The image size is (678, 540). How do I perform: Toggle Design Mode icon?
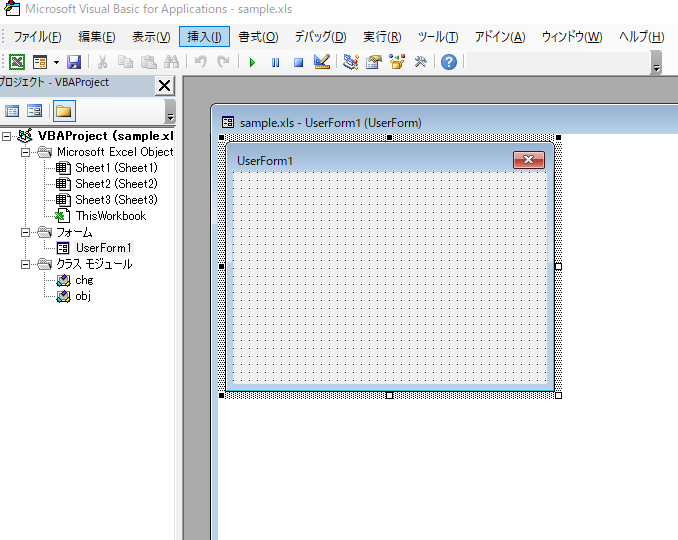[x=322, y=62]
